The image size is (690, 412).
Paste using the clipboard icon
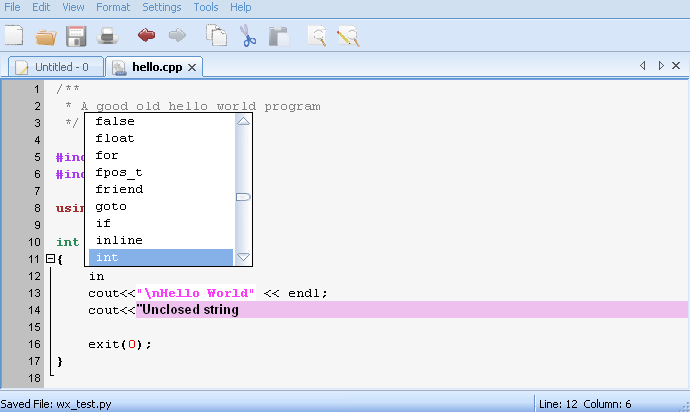[x=279, y=37]
